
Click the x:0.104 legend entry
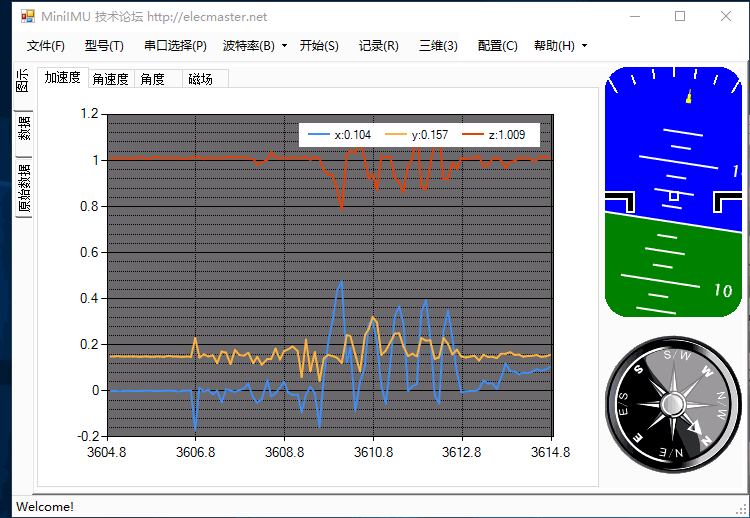tap(339, 135)
